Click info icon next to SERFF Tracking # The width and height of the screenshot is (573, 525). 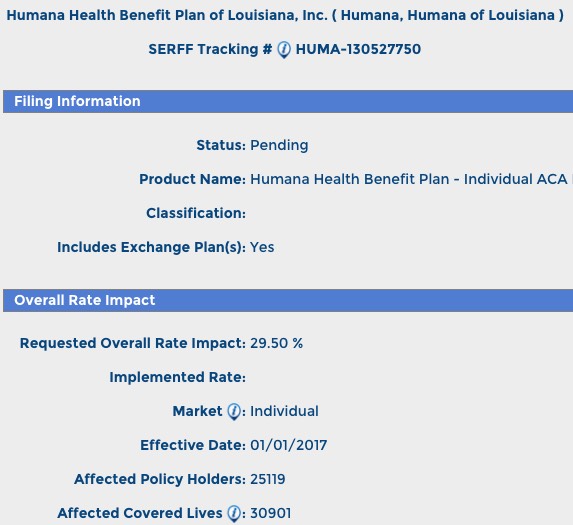tap(284, 50)
